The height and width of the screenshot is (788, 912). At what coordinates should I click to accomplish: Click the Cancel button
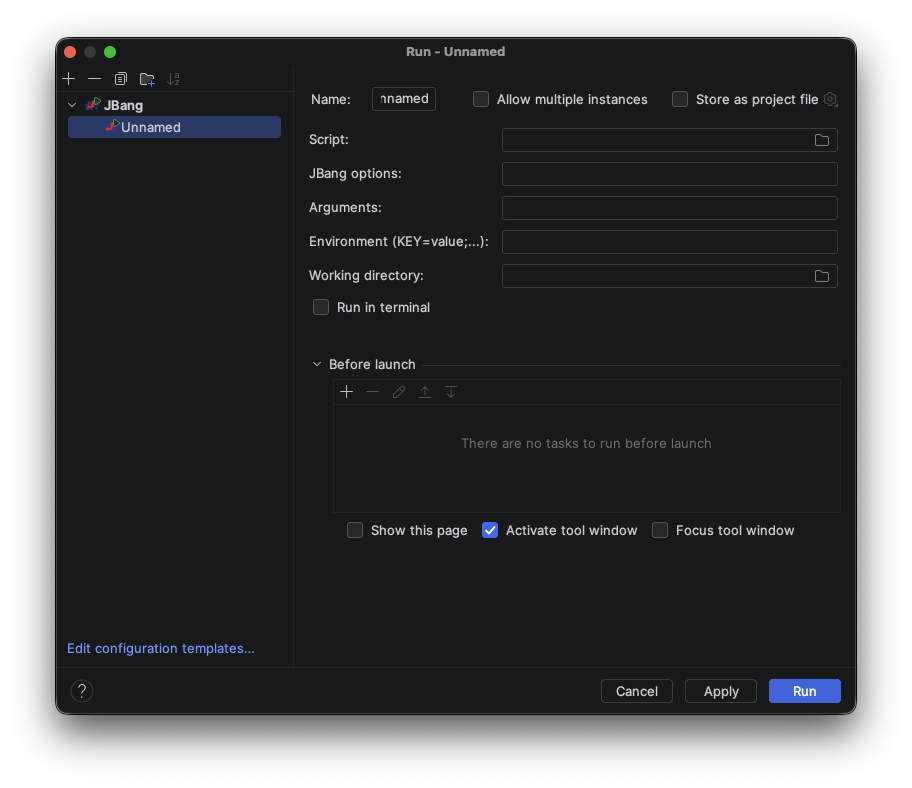(x=637, y=691)
